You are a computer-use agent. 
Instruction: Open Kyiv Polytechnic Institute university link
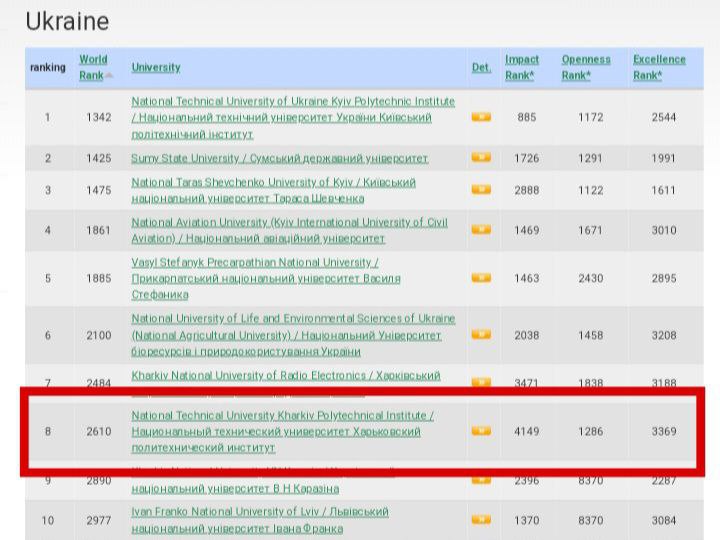tap(293, 118)
